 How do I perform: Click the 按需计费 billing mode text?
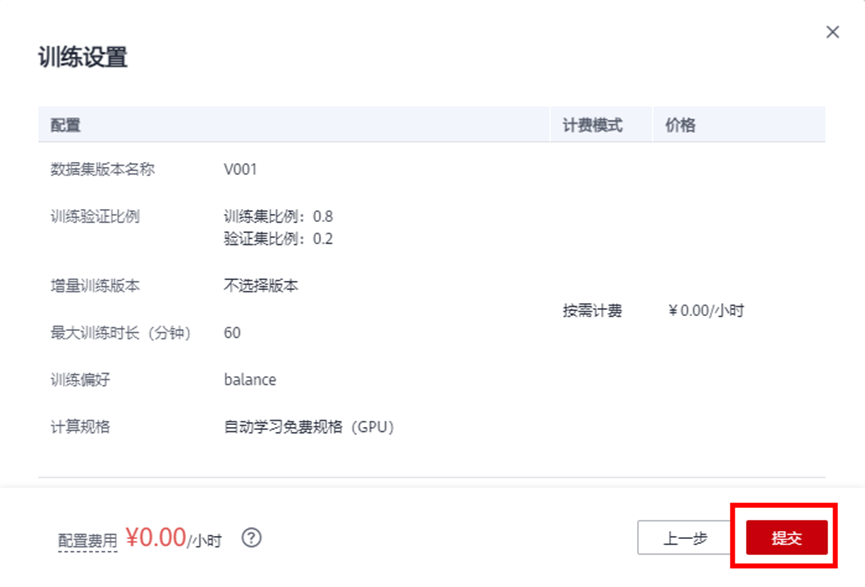point(592,311)
